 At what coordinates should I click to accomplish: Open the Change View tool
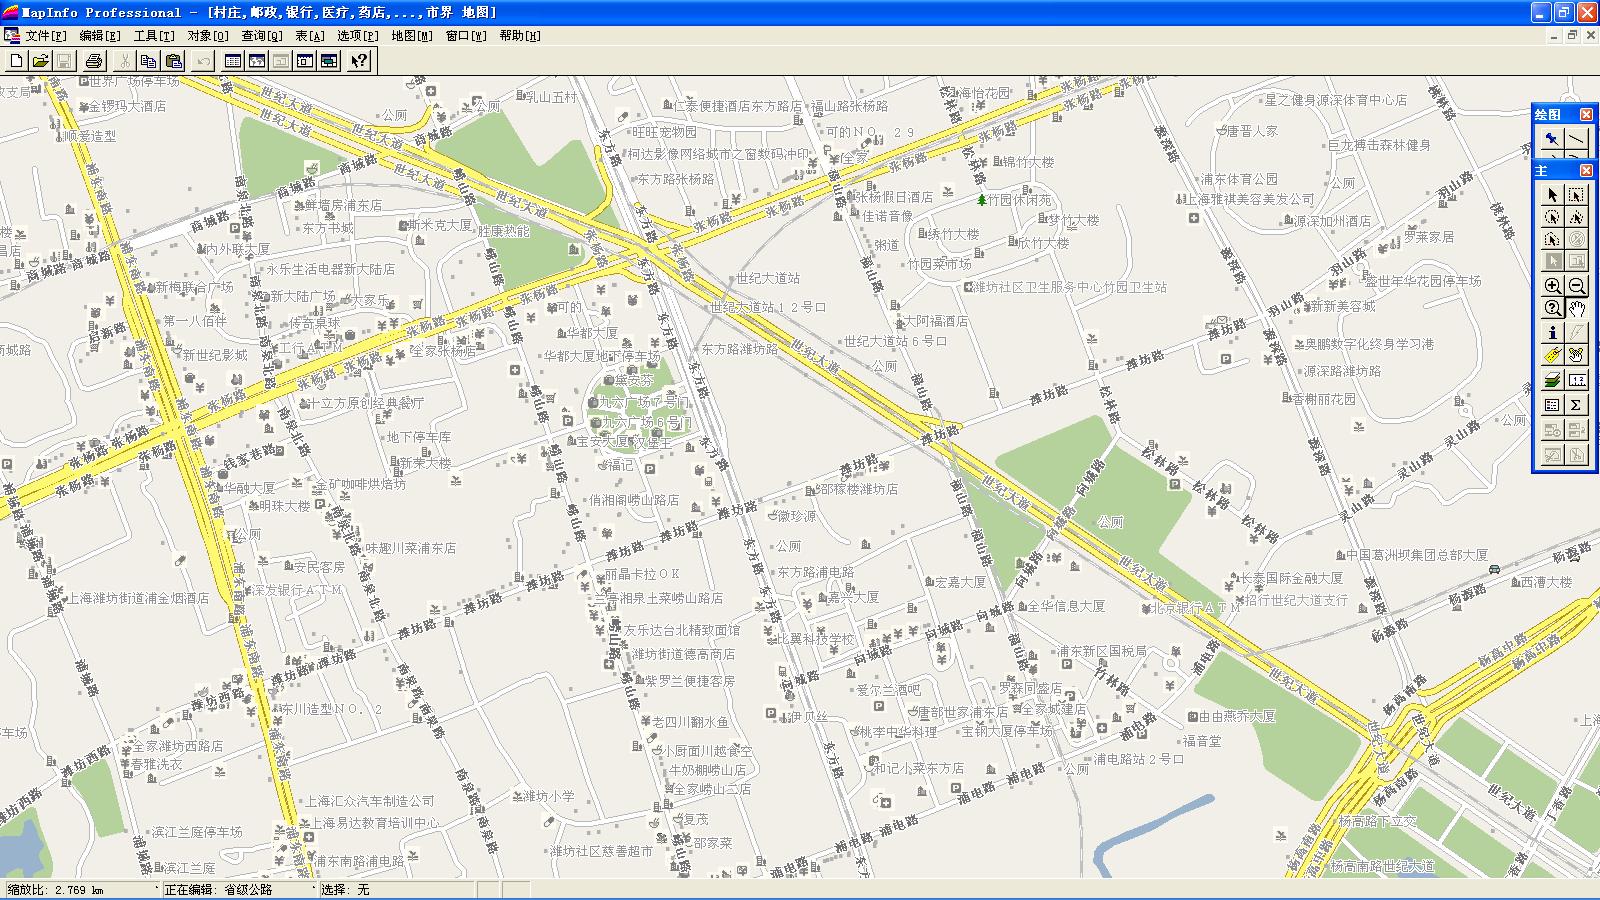(x=1552, y=308)
